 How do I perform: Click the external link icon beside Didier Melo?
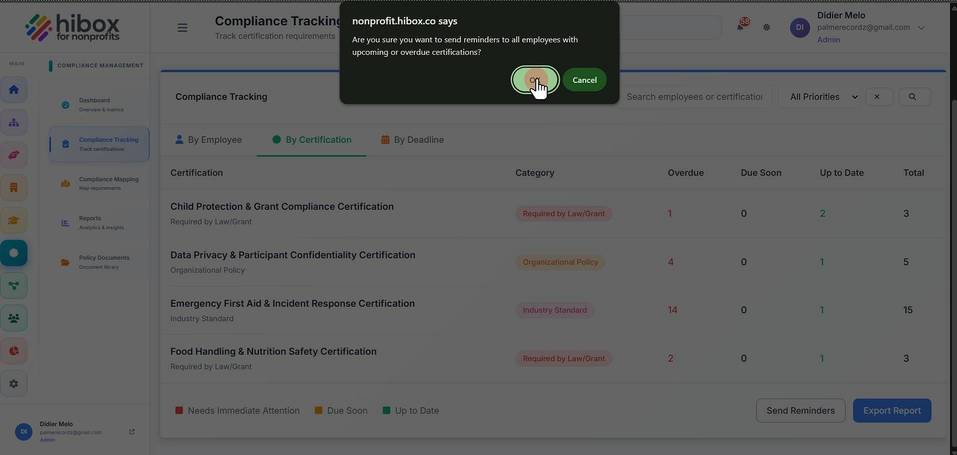click(x=132, y=431)
